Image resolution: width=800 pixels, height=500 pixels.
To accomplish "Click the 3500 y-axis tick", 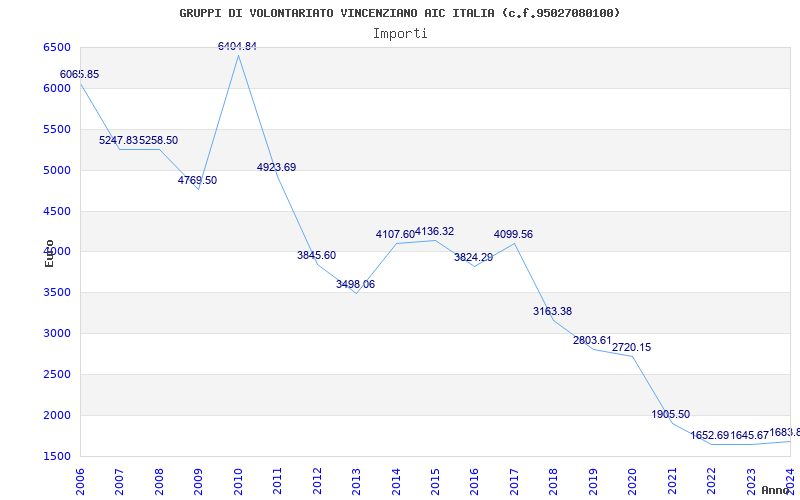I will point(57,292).
